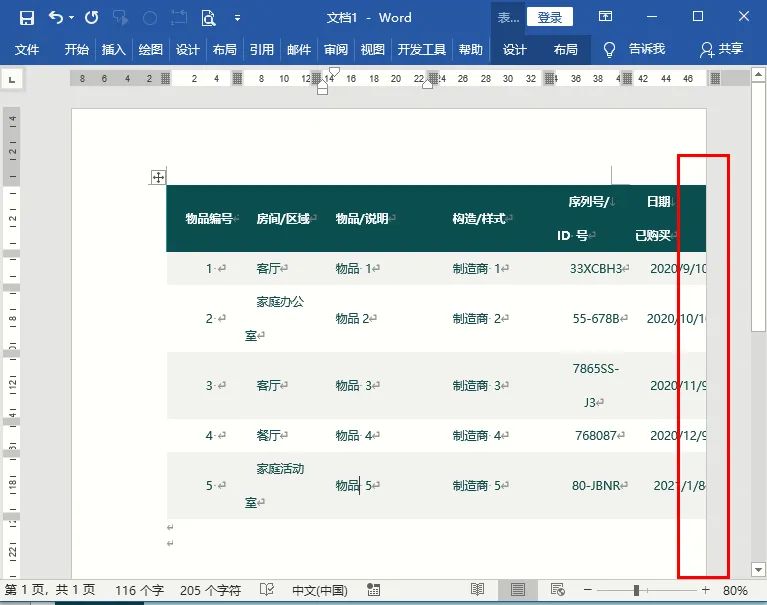Click the 80-JBNR cell
767x605 pixels.
pos(596,486)
